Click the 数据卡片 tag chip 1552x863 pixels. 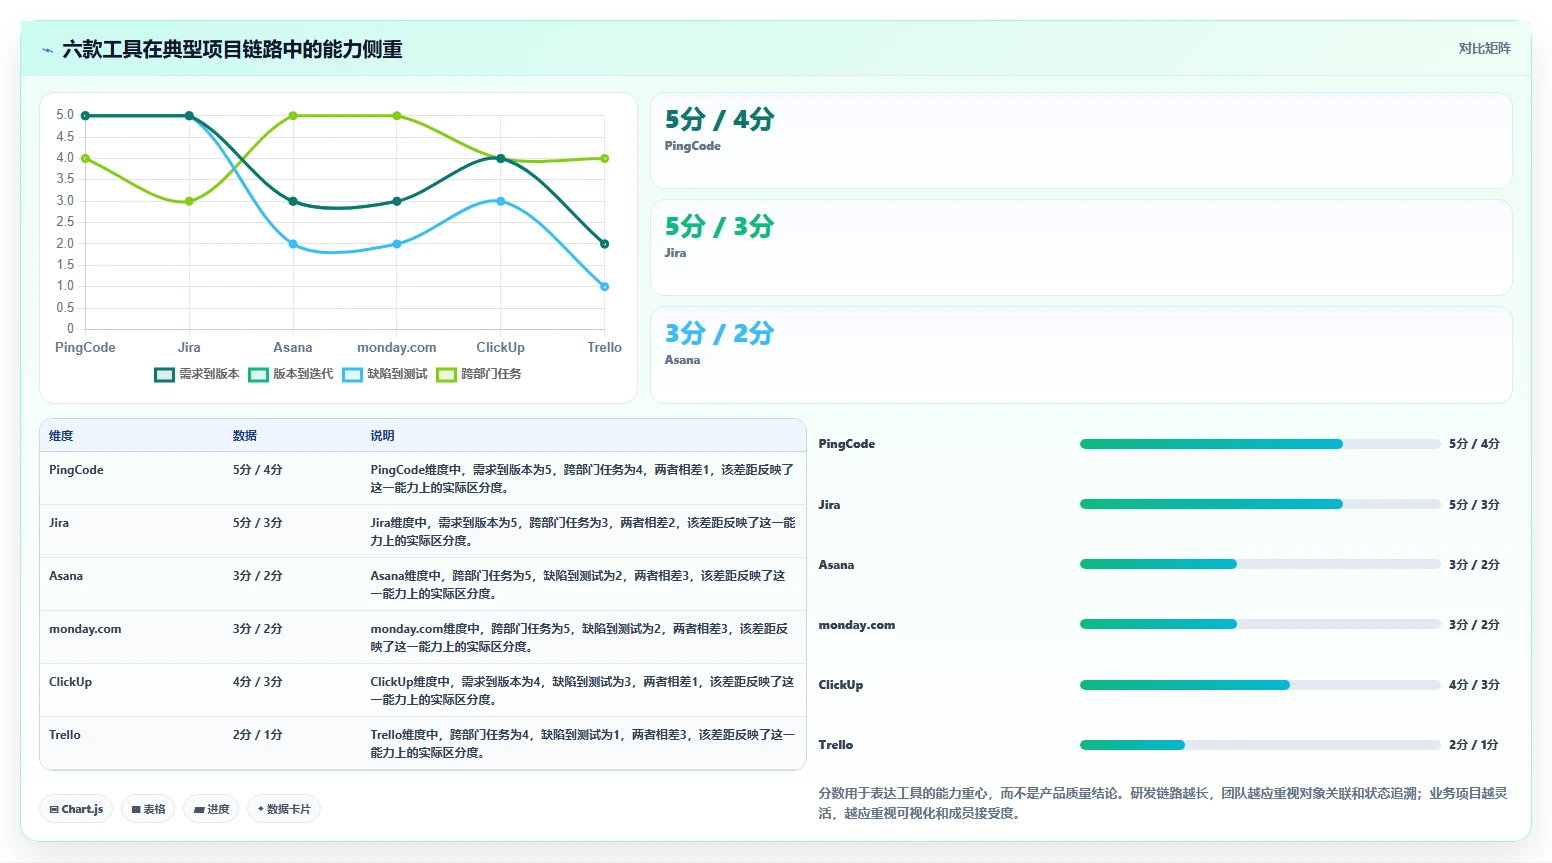[284, 809]
